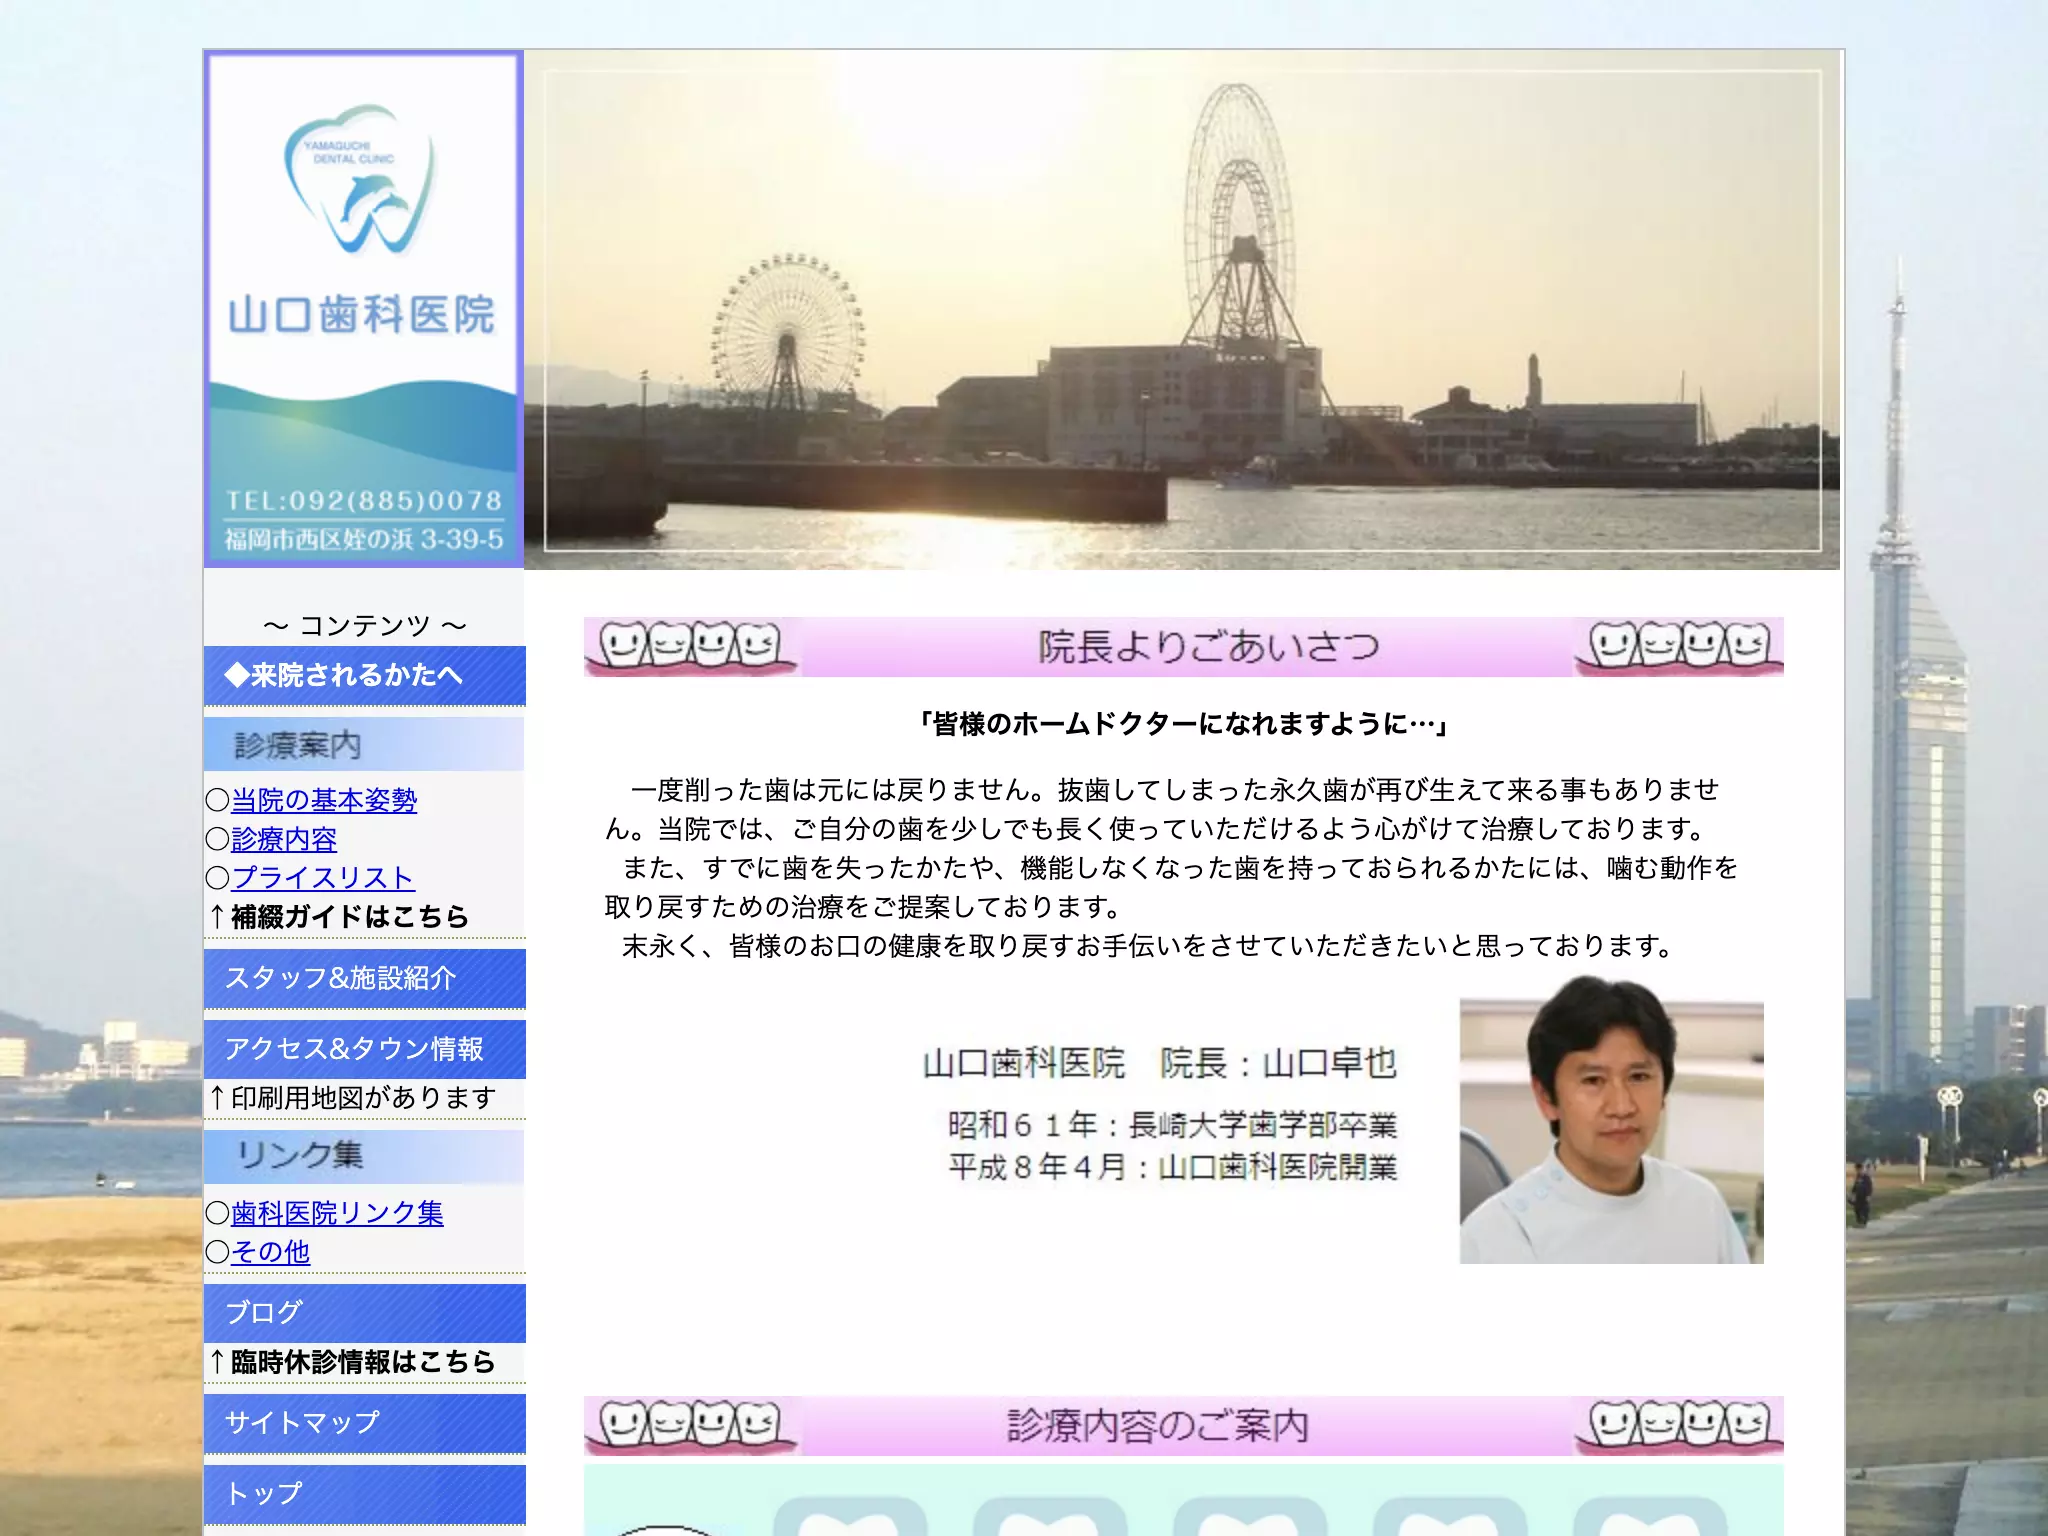This screenshot has height=1536, width=2048.
Task: Click 昭和61年:長崎大学歯学部卒業 line
Action: click(1172, 1125)
